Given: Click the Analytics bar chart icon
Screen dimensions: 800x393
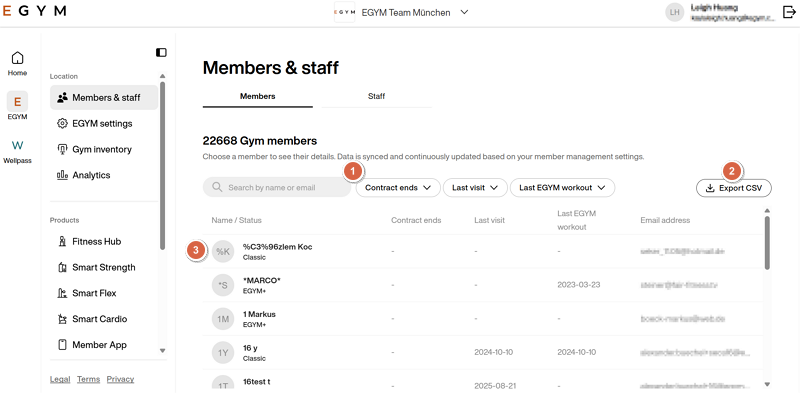Looking at the screenshot, I should tap(62, 175).
